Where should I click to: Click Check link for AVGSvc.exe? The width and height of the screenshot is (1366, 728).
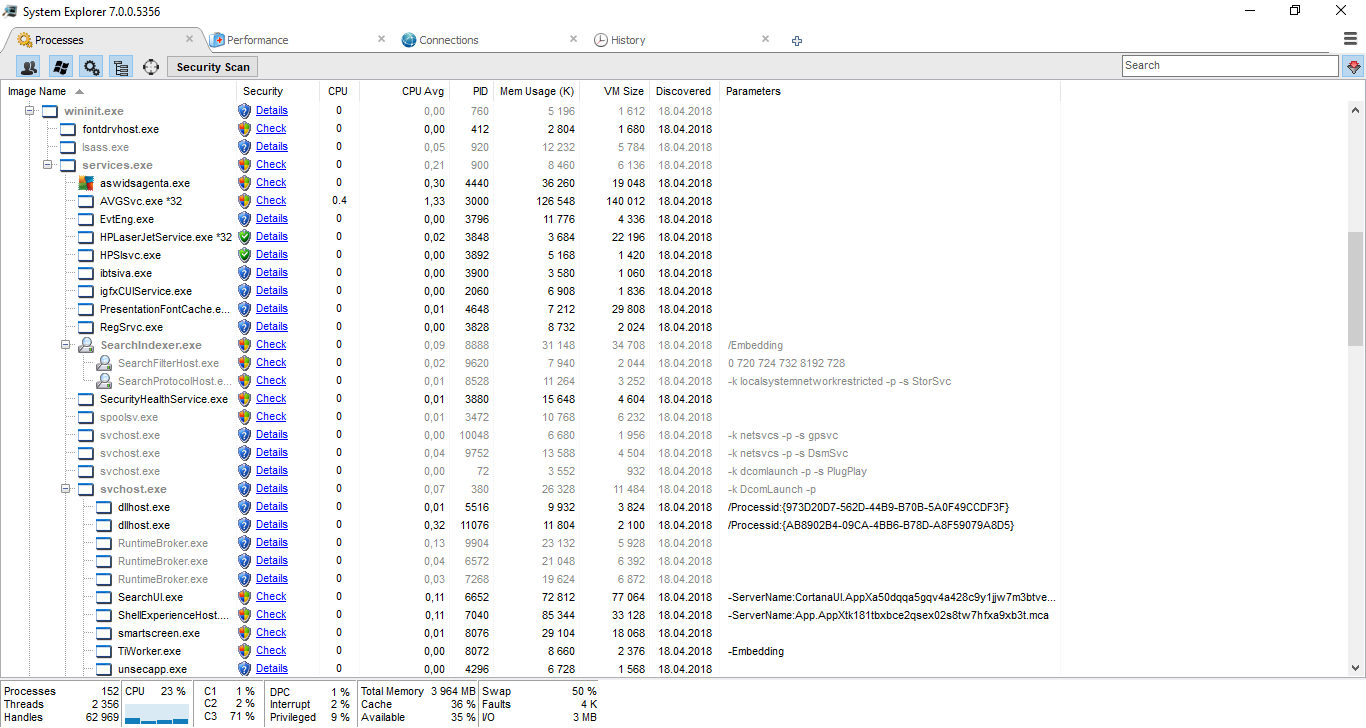(270, 201)
